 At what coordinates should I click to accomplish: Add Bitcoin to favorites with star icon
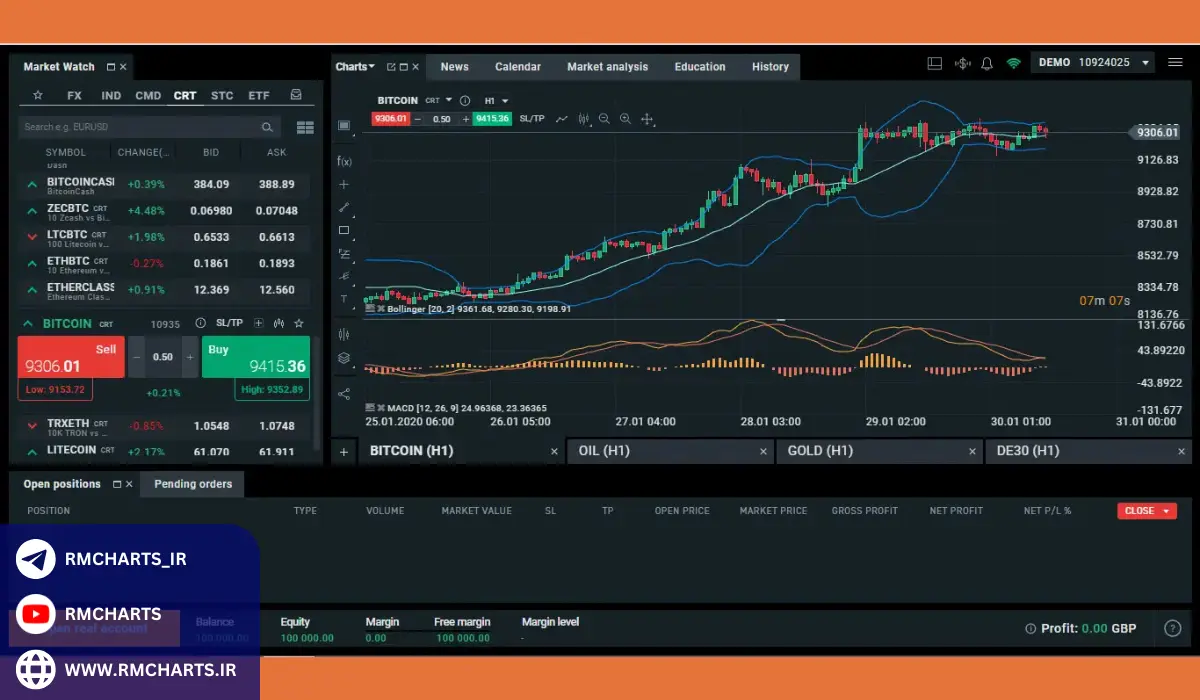tap(299, 324)
